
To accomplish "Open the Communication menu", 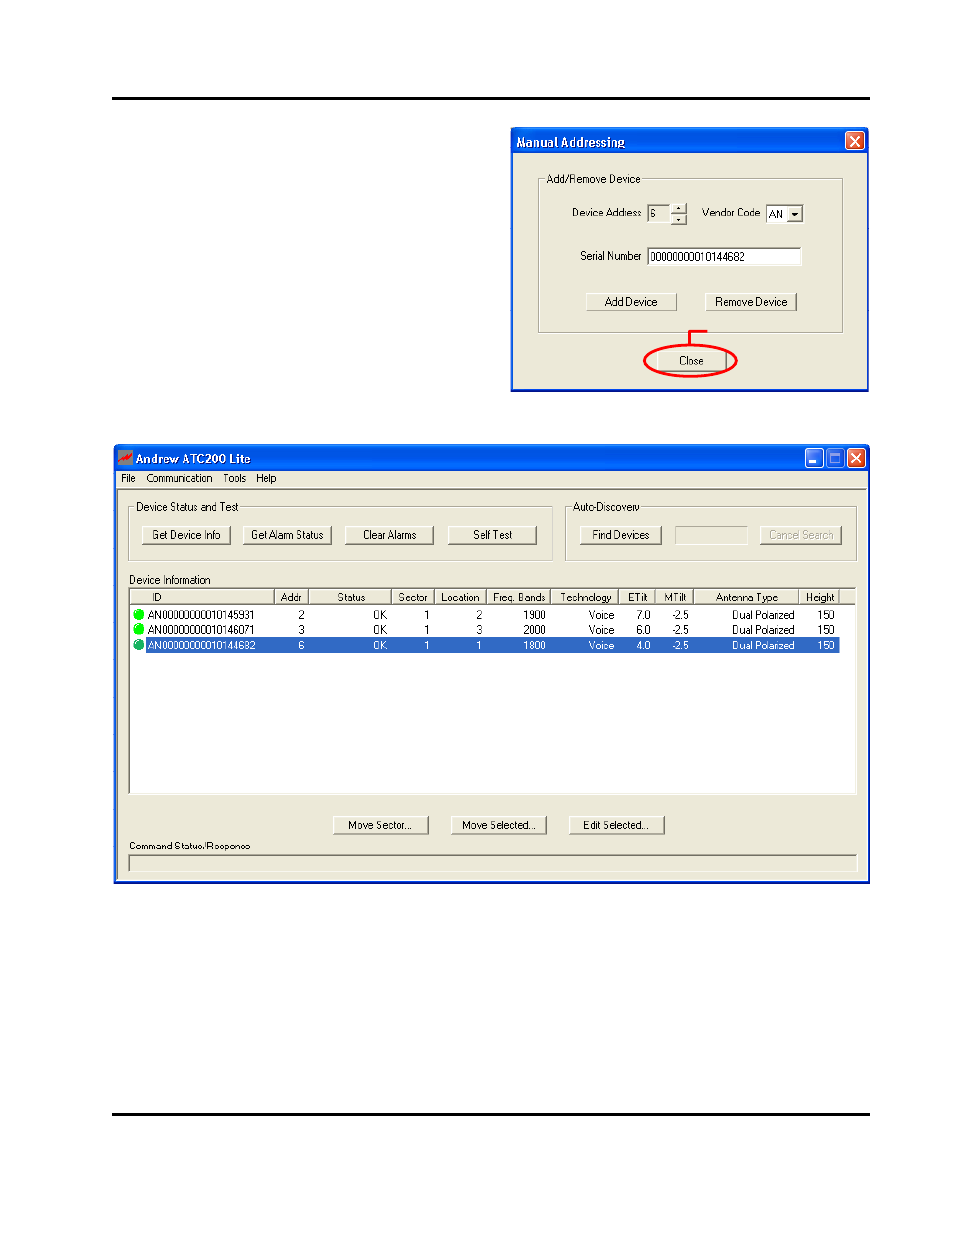I will (x=179, y=479).
